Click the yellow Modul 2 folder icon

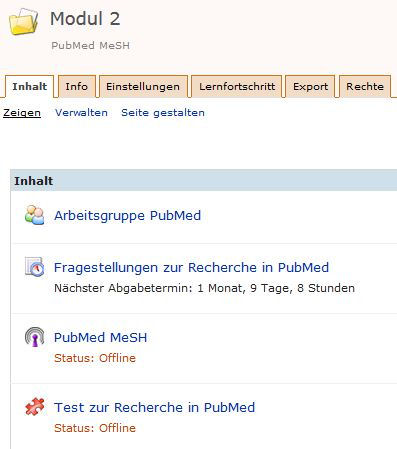(23, 21)
